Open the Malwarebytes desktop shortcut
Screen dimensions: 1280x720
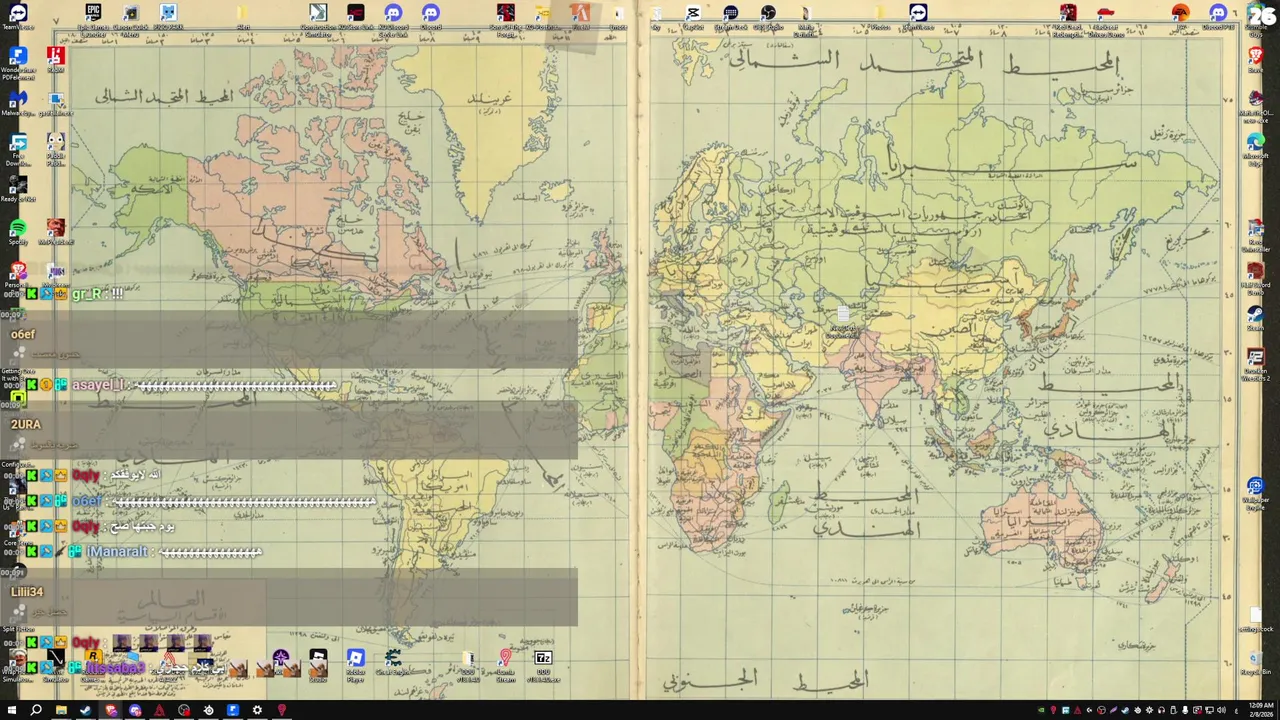(x=17, y=100)
